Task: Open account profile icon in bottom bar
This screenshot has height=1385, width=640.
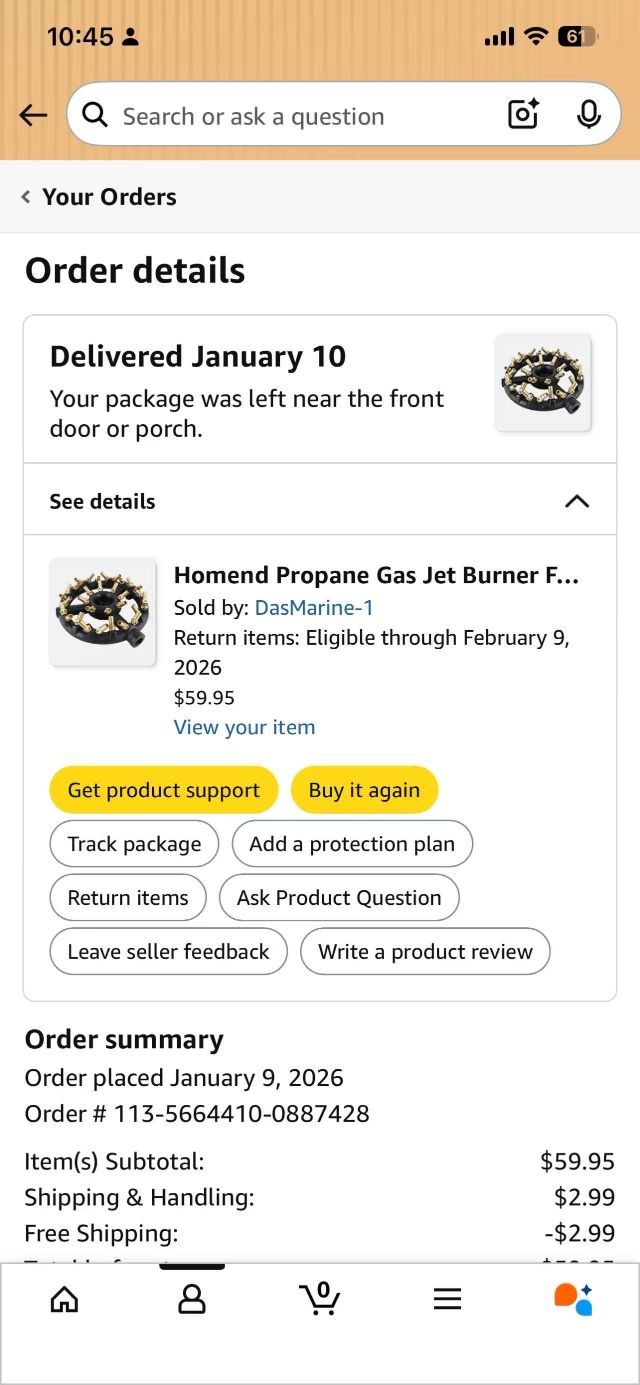Action: click(191, 1299)
